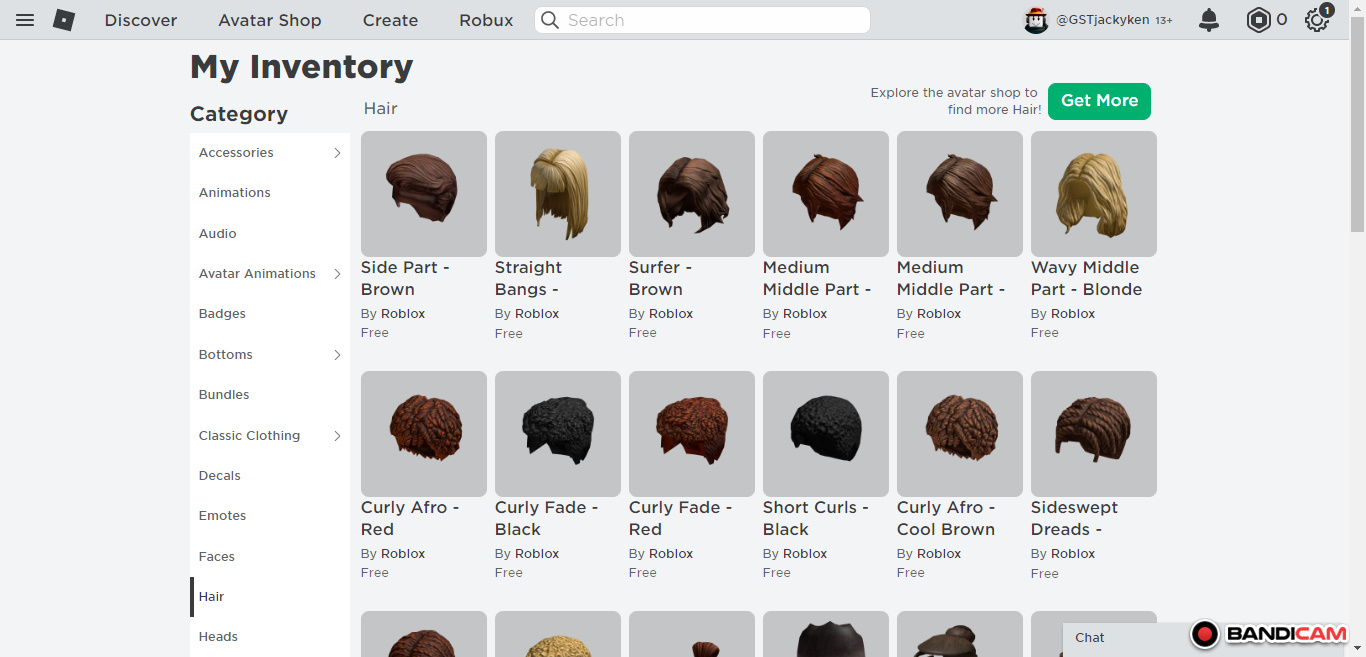Open the Chat panel

click(1090, 638)
